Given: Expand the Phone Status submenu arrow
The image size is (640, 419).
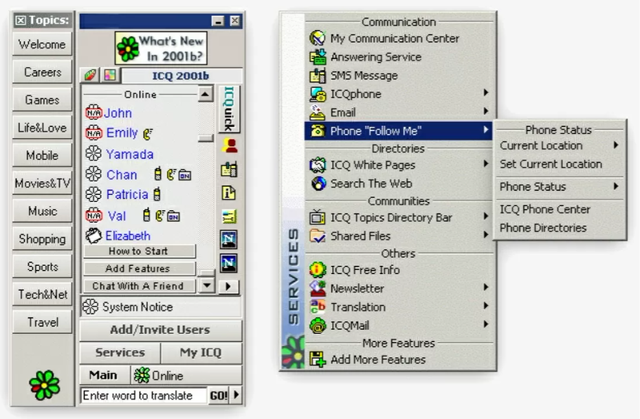Looking at the screenshot, I should click(x=616, y=186).
